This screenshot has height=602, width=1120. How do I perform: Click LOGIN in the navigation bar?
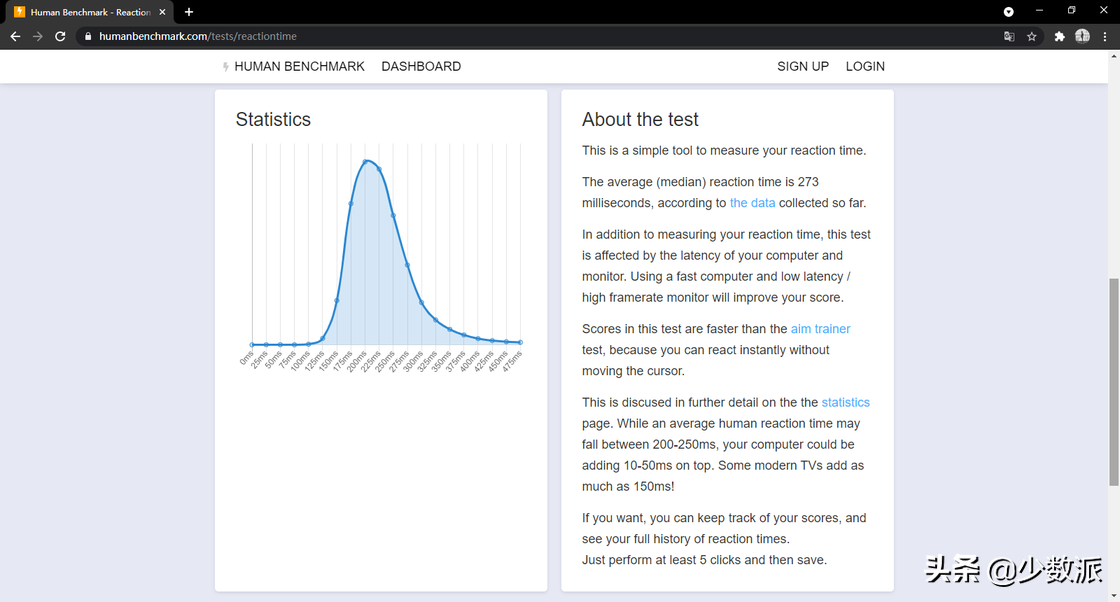pyautogui.click(x=865, y=66)
